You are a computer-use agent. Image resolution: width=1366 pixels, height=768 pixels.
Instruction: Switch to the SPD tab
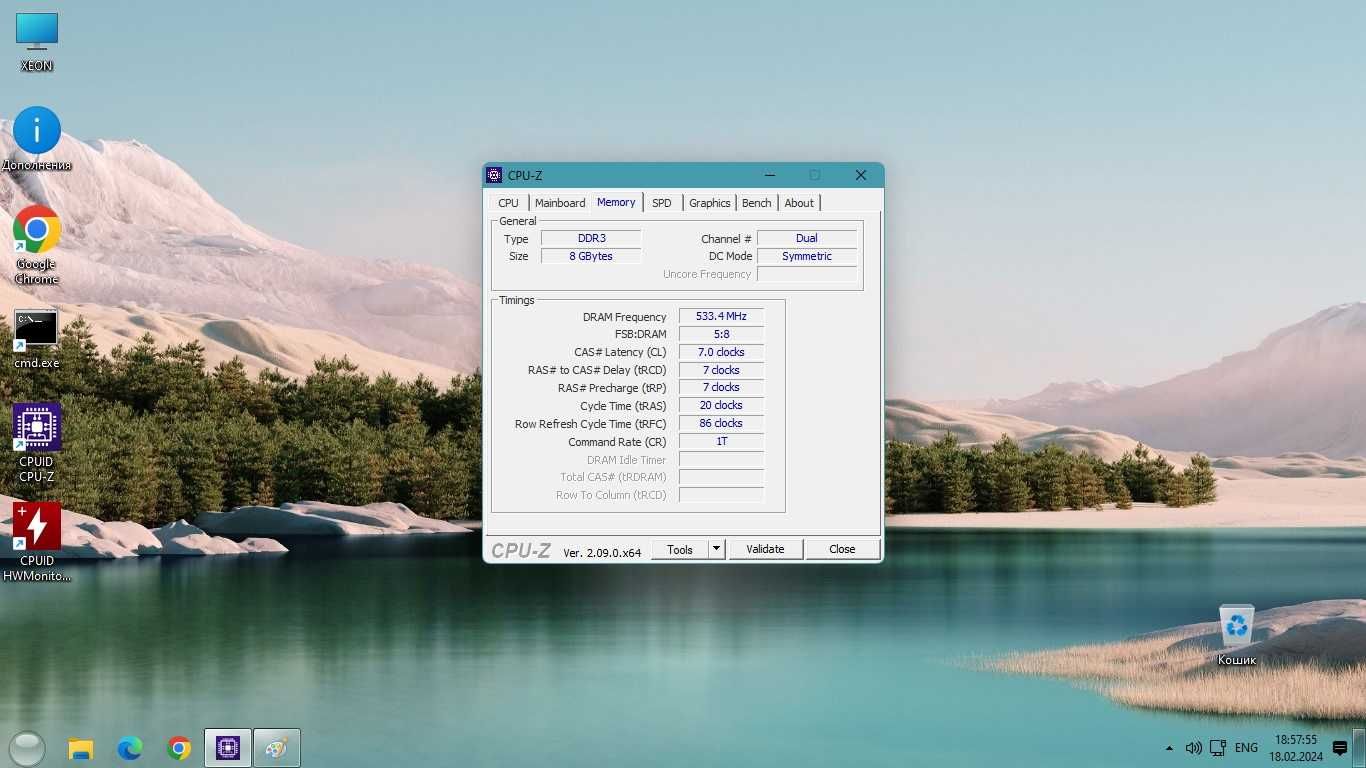point(662,203)
